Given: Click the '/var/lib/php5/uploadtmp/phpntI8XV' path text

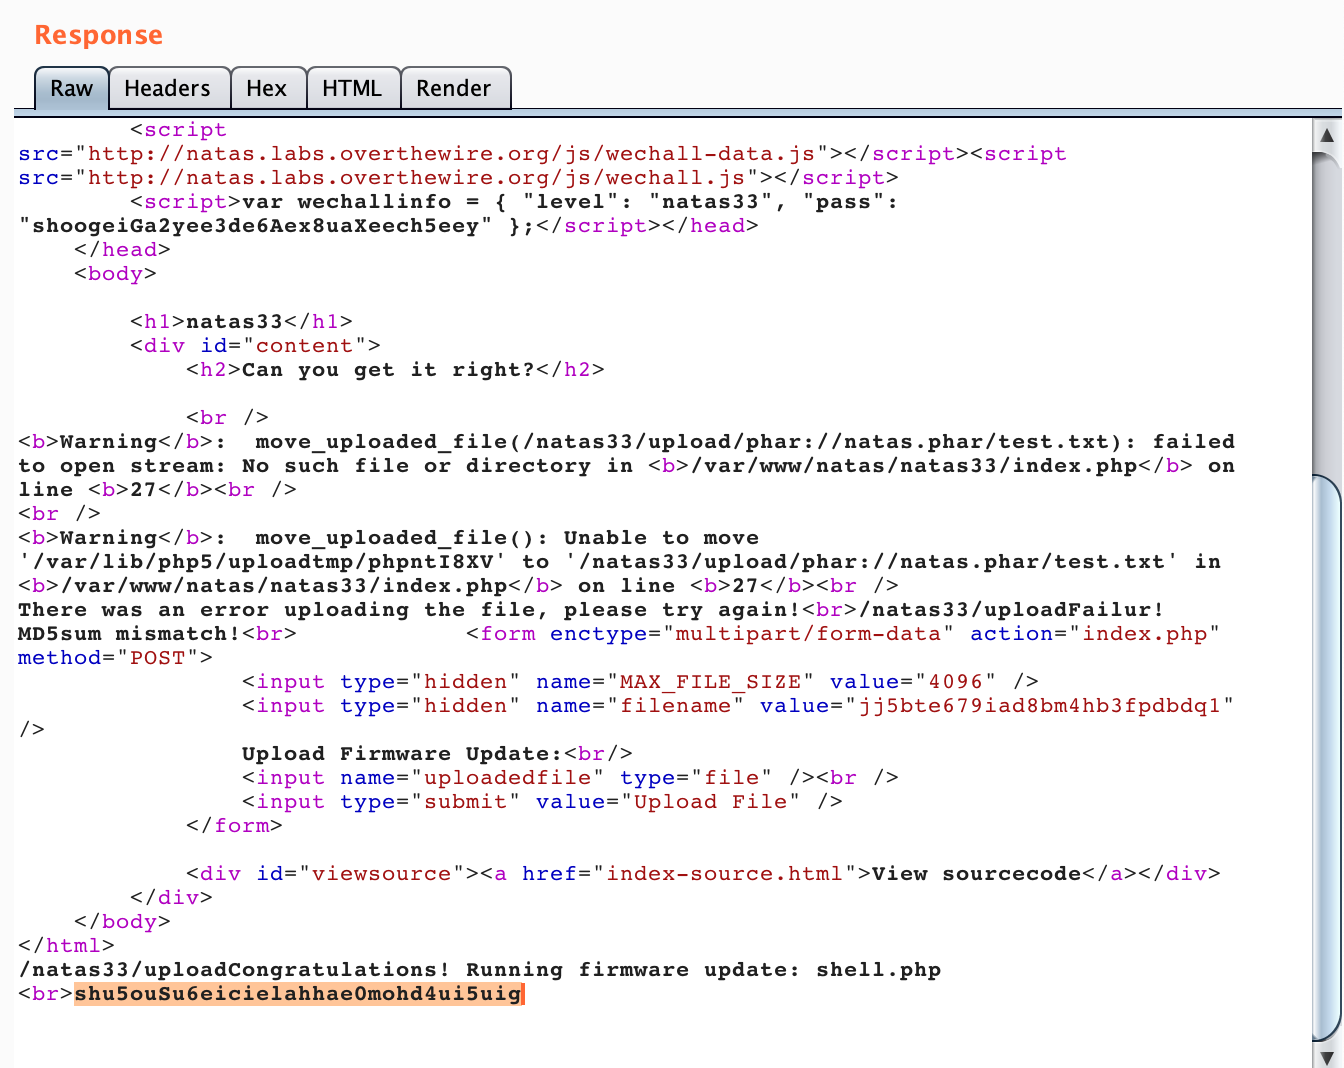Looking at the screenshot, I should tap(262, 562).
